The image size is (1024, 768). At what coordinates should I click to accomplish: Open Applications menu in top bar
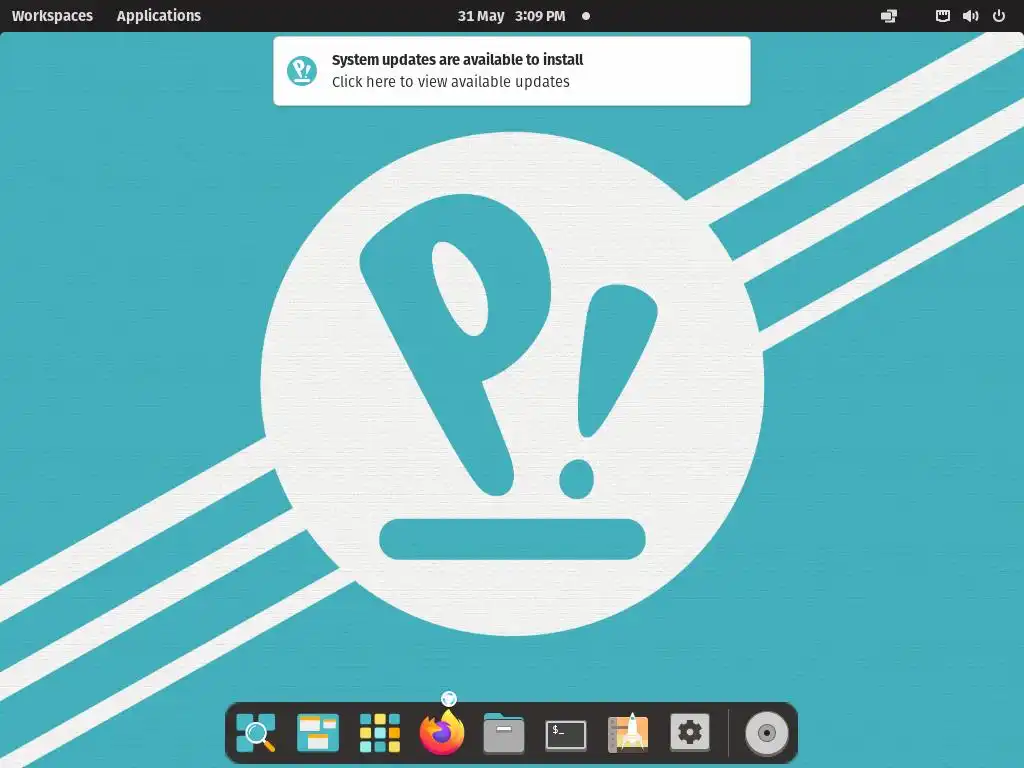point(159,16)
